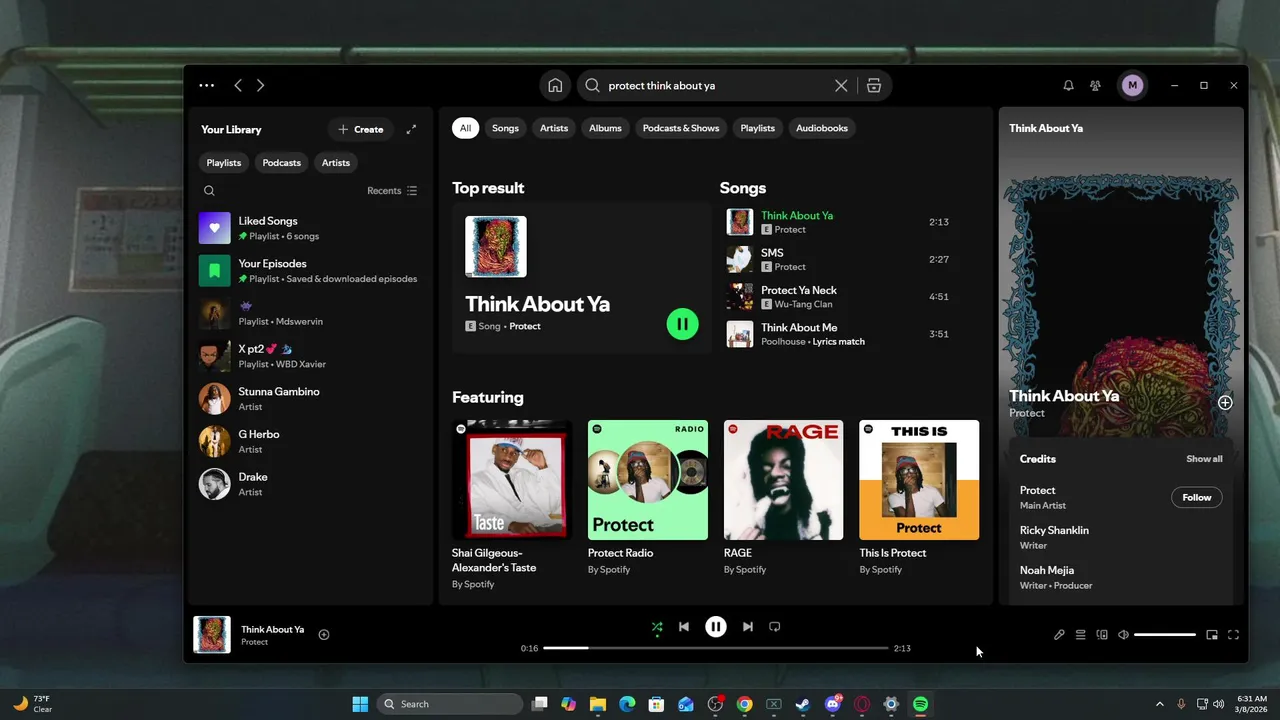Open Connect to a device
1280x720 pixels.
[x=1102, y=635]
